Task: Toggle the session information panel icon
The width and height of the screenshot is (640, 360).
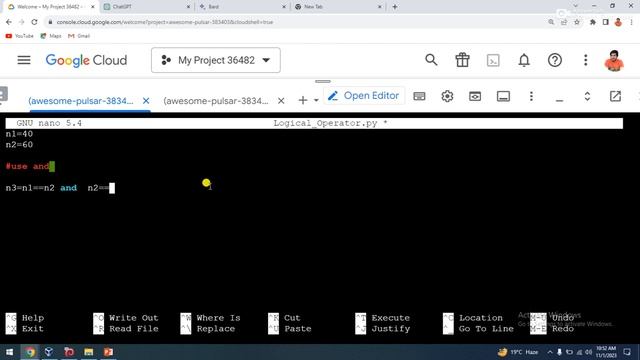Action: coord(503,96)
